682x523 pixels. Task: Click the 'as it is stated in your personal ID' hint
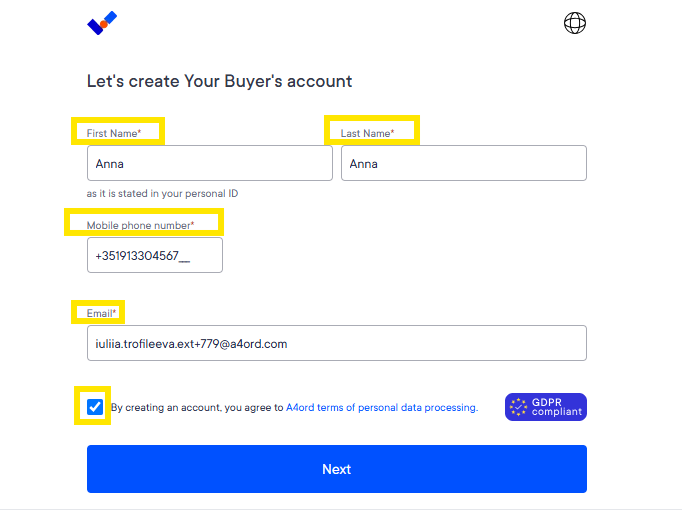tap(162, 194)
